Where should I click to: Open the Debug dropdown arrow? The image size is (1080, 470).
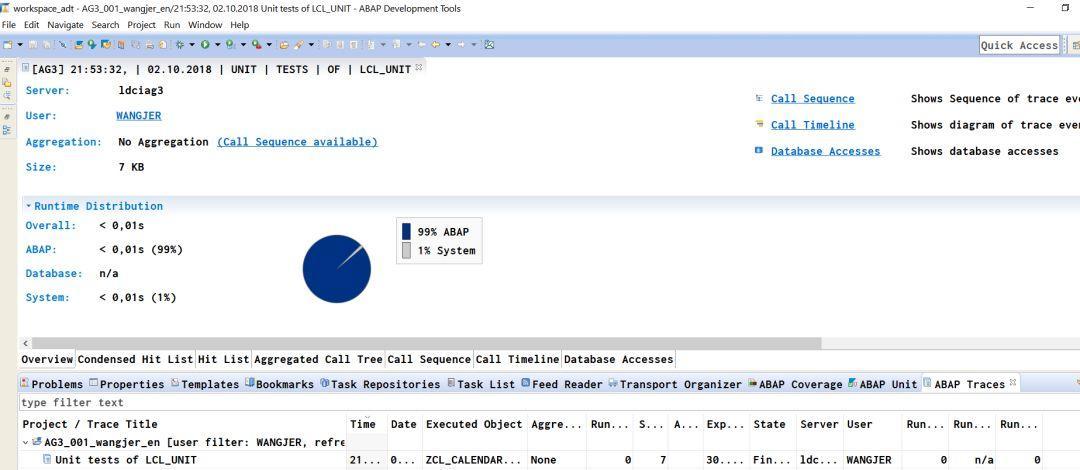(191, 45)
